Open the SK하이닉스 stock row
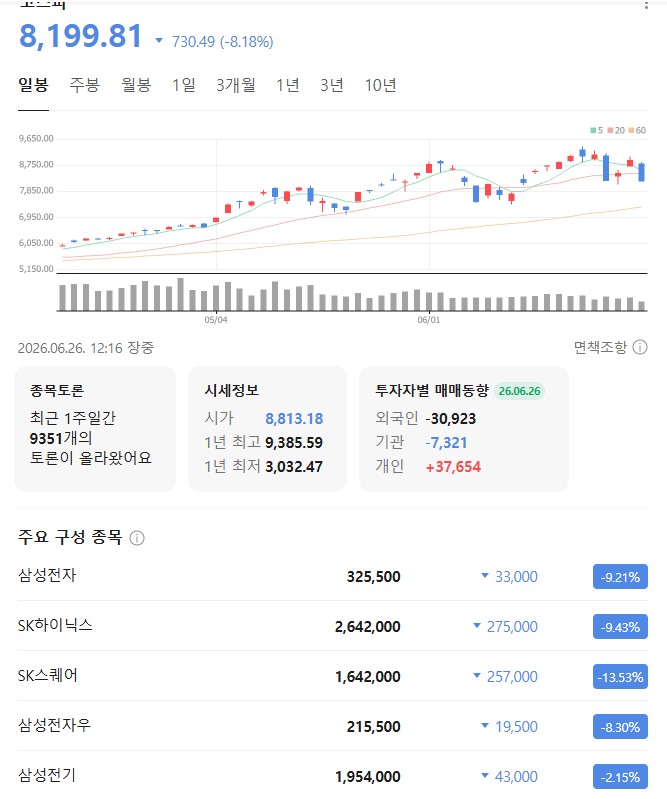This screenshot has height=799, width=667. coord(333,626)
